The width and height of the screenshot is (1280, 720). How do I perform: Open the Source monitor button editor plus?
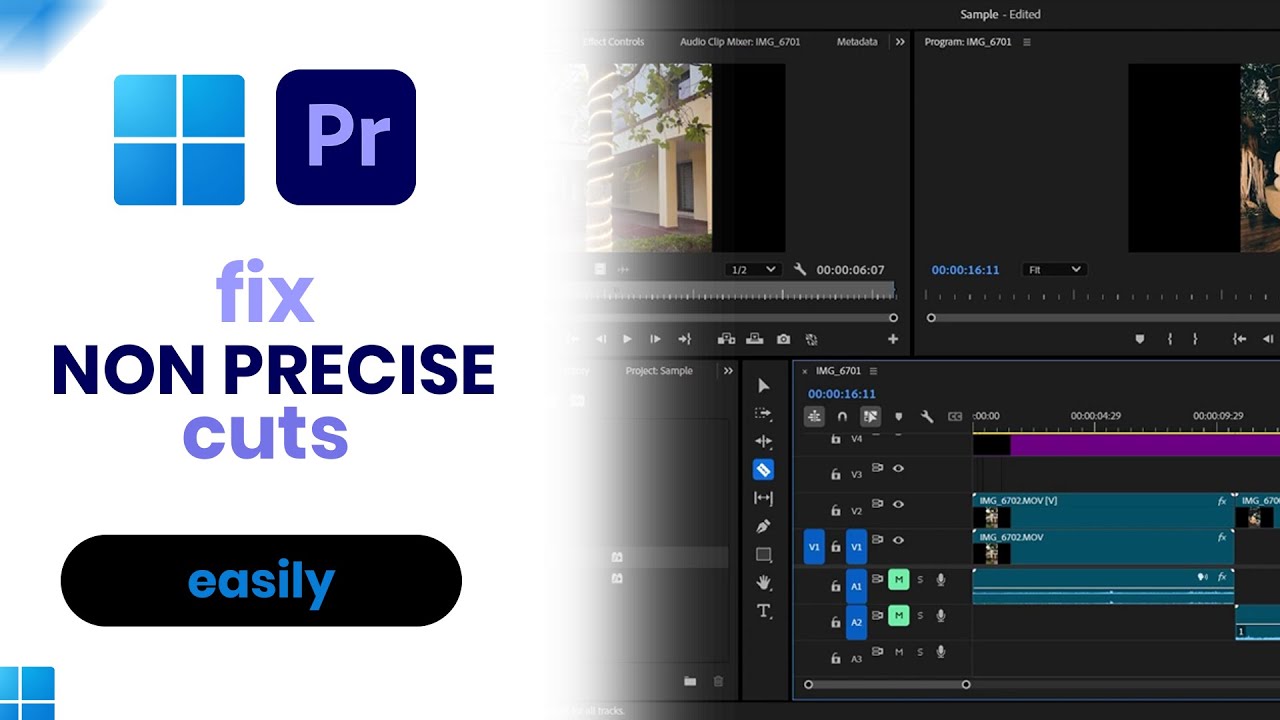pyautogui.click(x=893, y=339)
